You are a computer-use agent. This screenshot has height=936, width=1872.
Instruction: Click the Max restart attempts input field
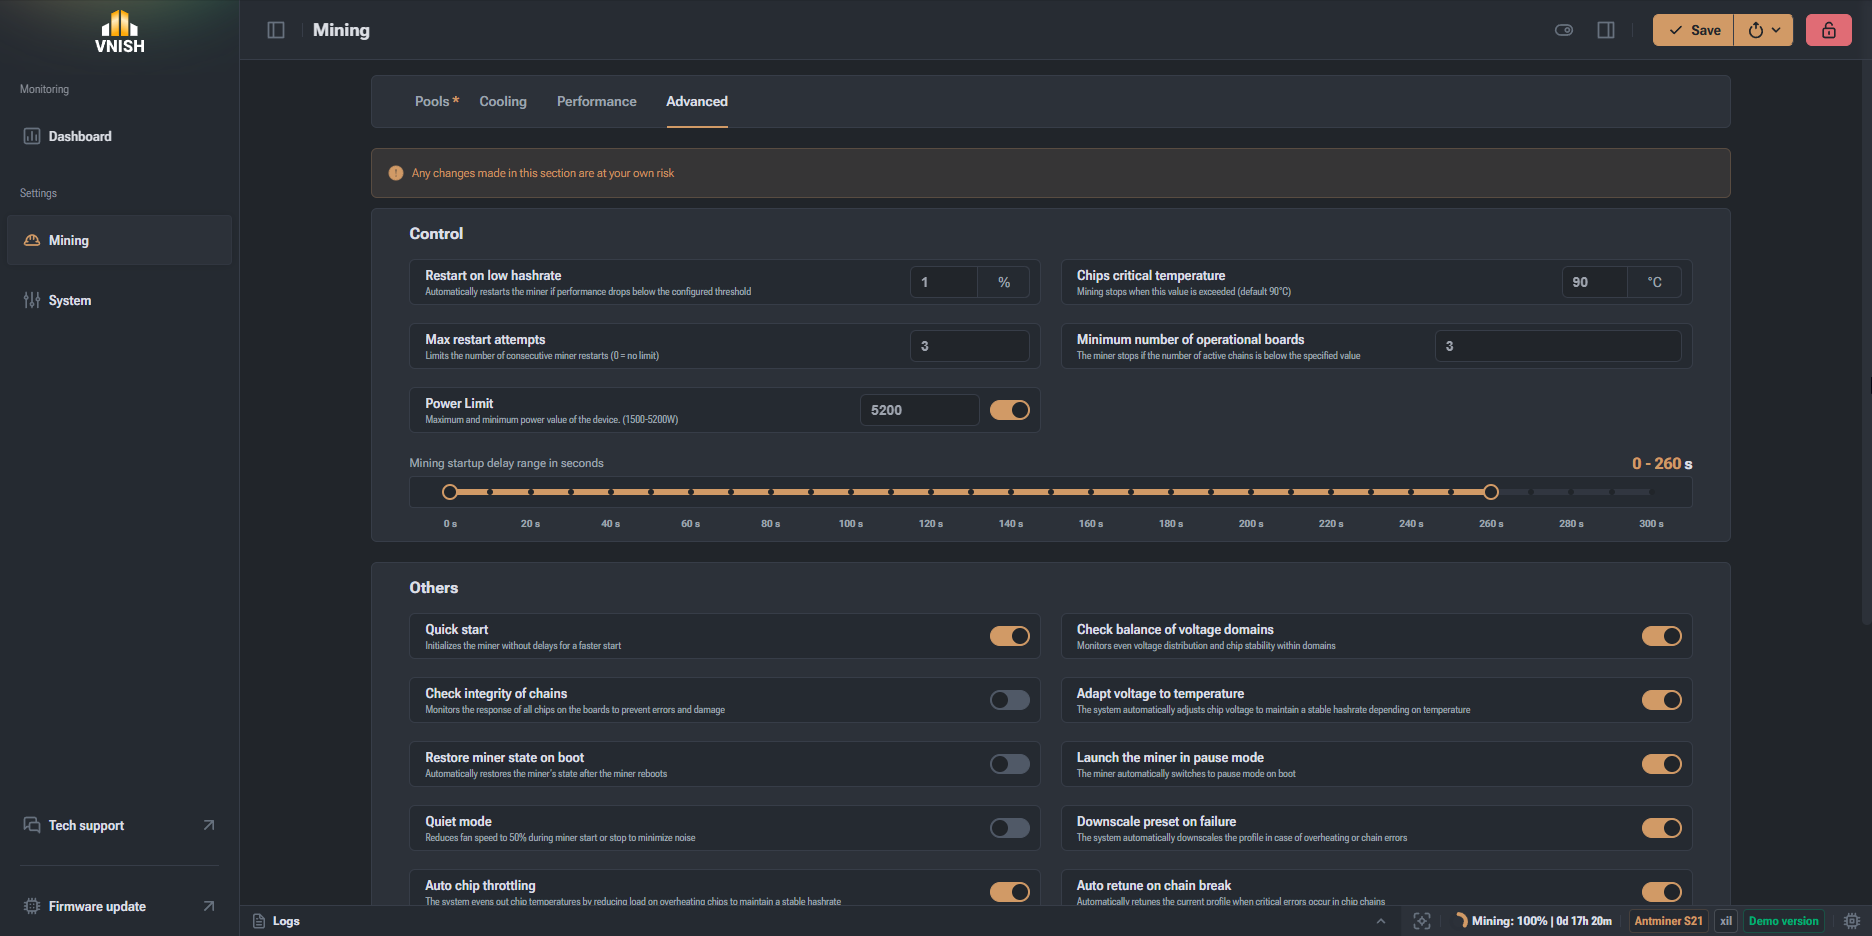pyautogui.click(x=970, y=346)
